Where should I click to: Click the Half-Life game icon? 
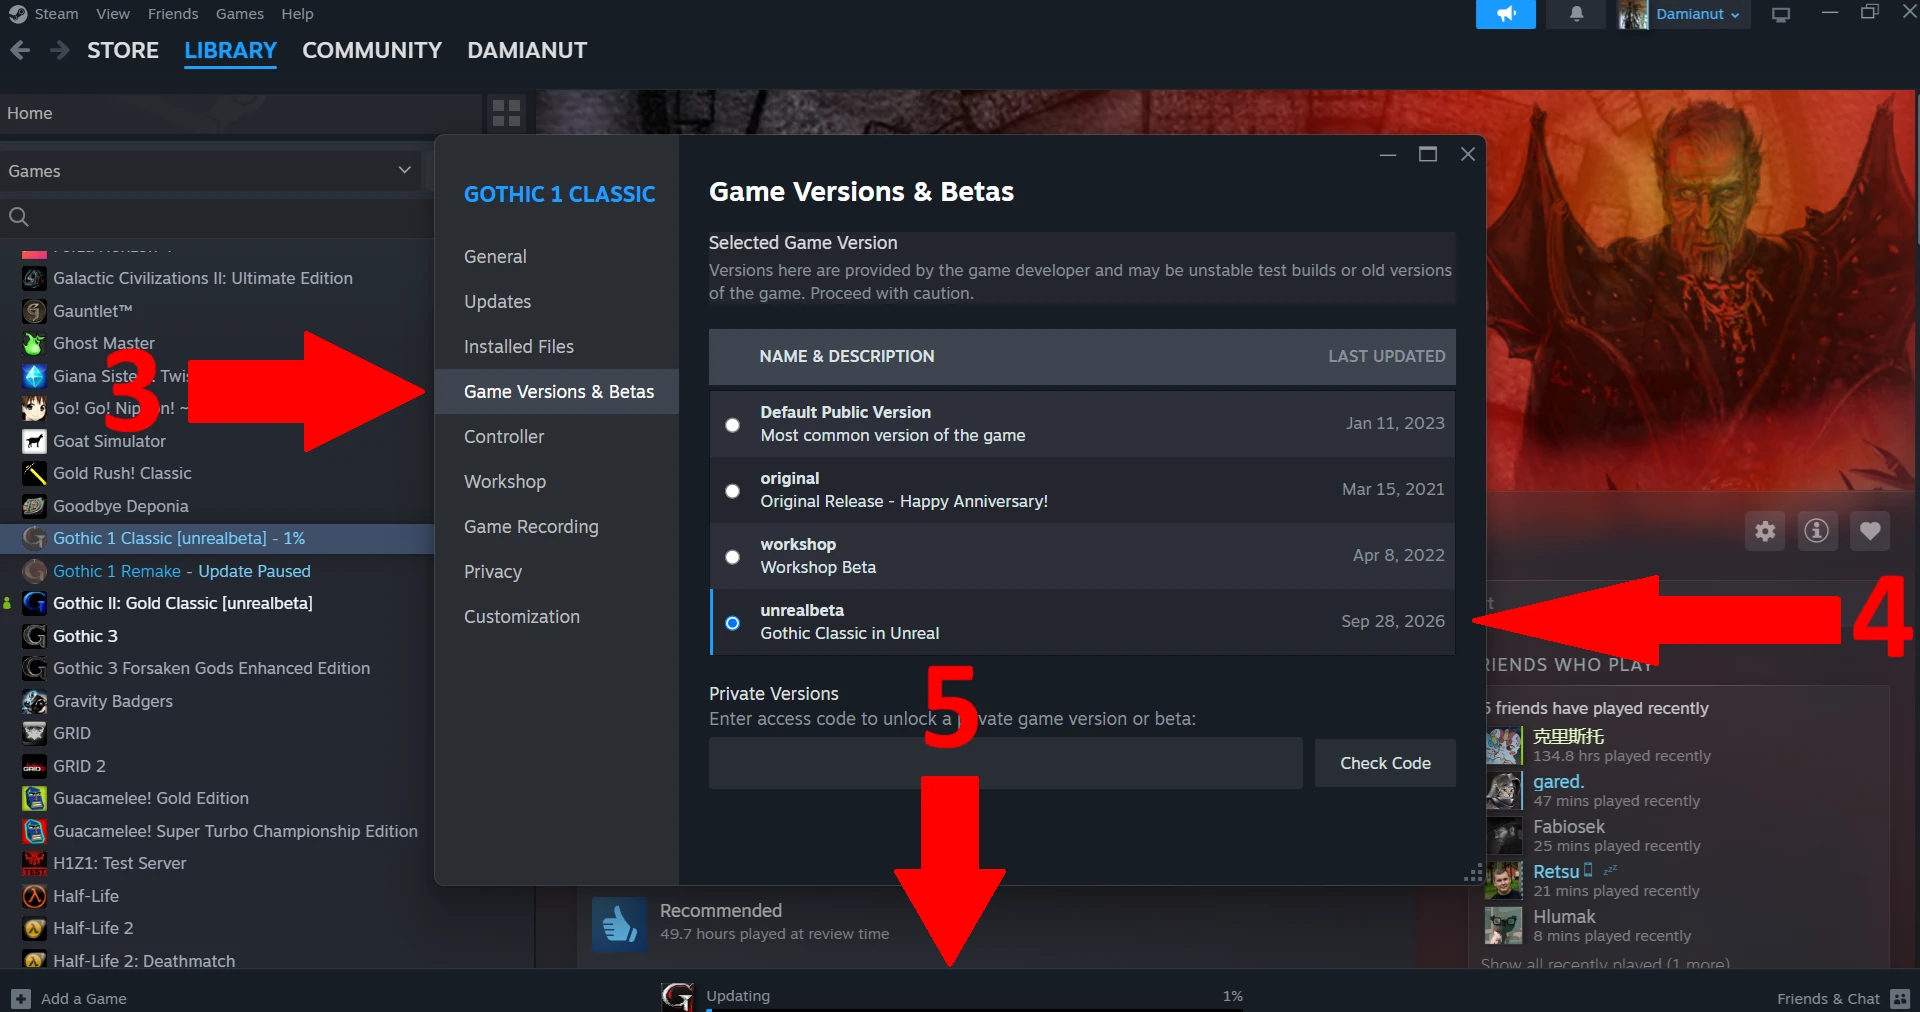click(34, 896)
